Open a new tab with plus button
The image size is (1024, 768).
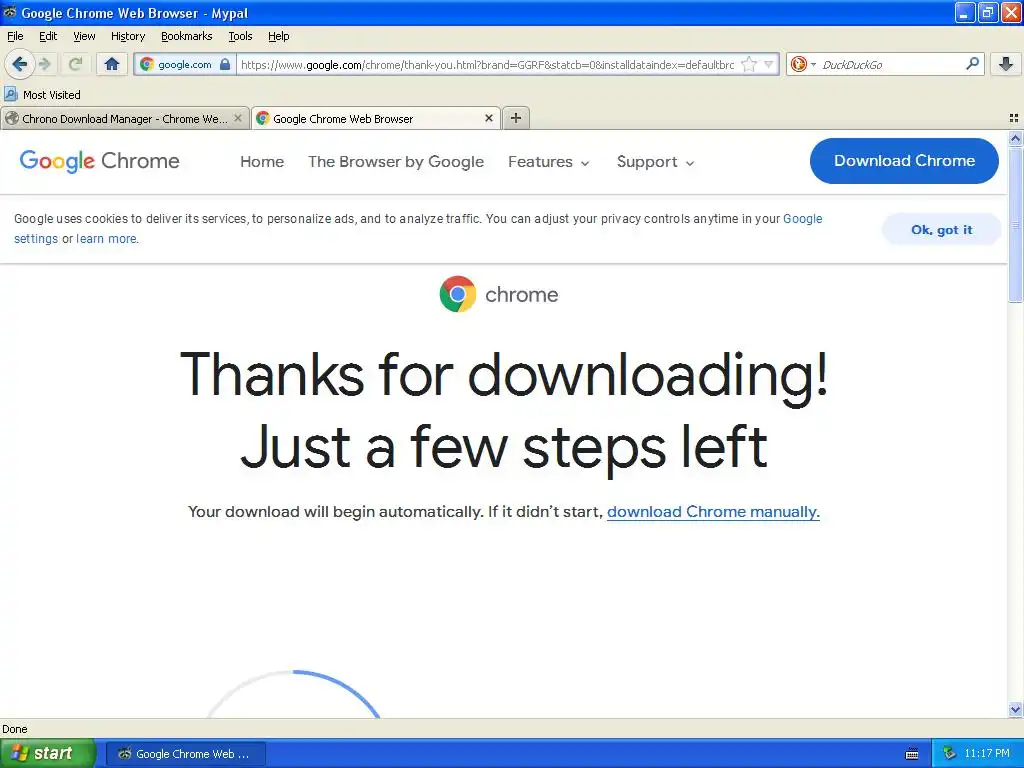(x=516, y=118)
